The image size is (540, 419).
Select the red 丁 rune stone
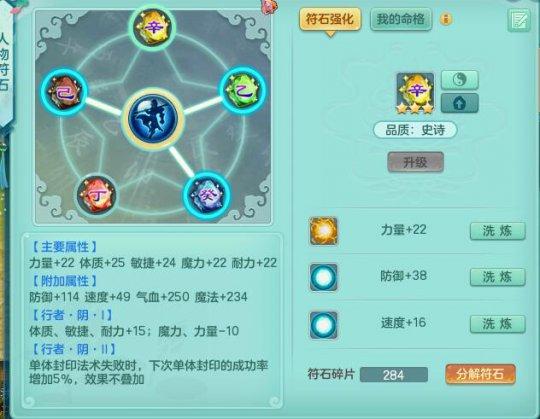96,195
